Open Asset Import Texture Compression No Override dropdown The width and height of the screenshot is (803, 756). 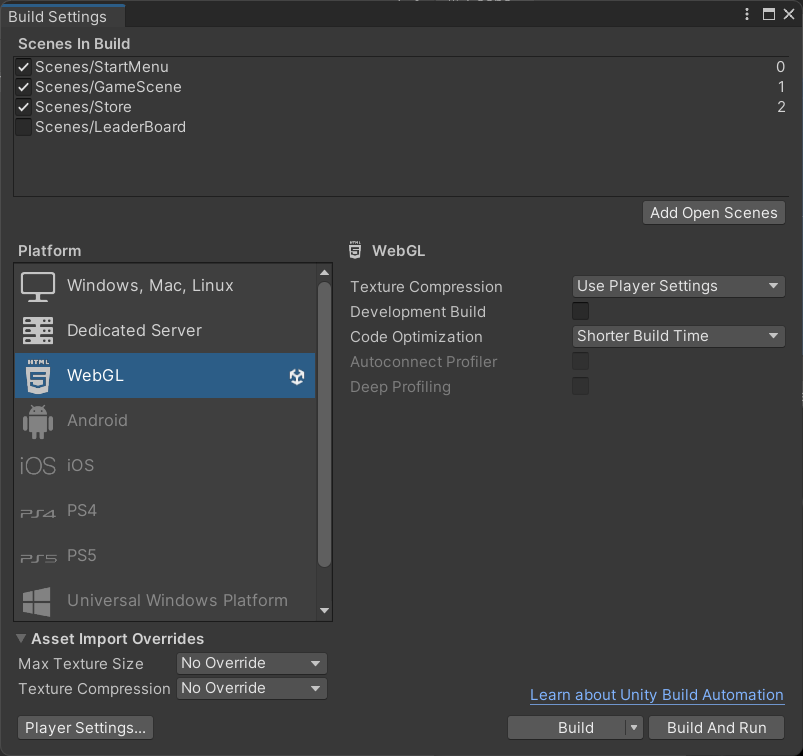click(251, 689)
